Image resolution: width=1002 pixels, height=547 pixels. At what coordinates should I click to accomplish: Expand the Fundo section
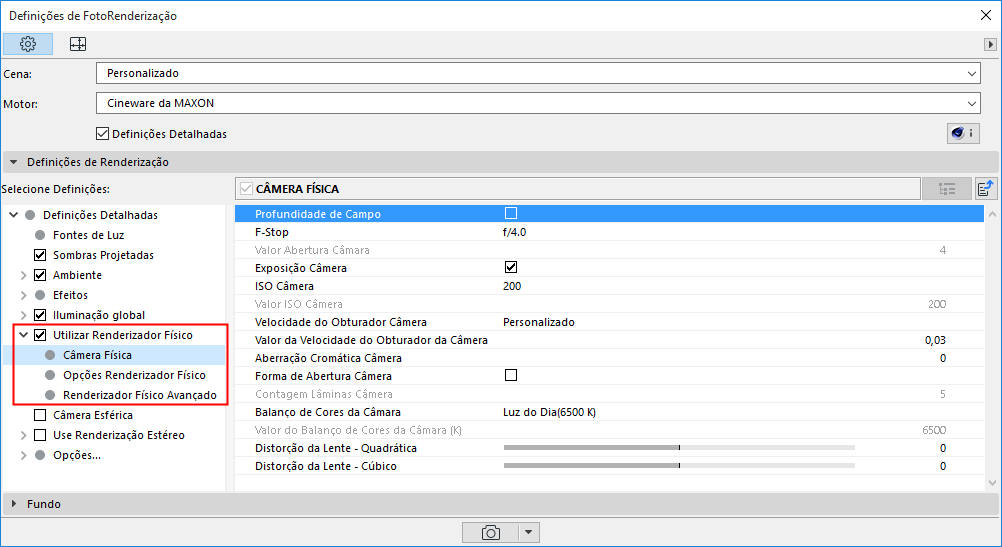(13, 504)
